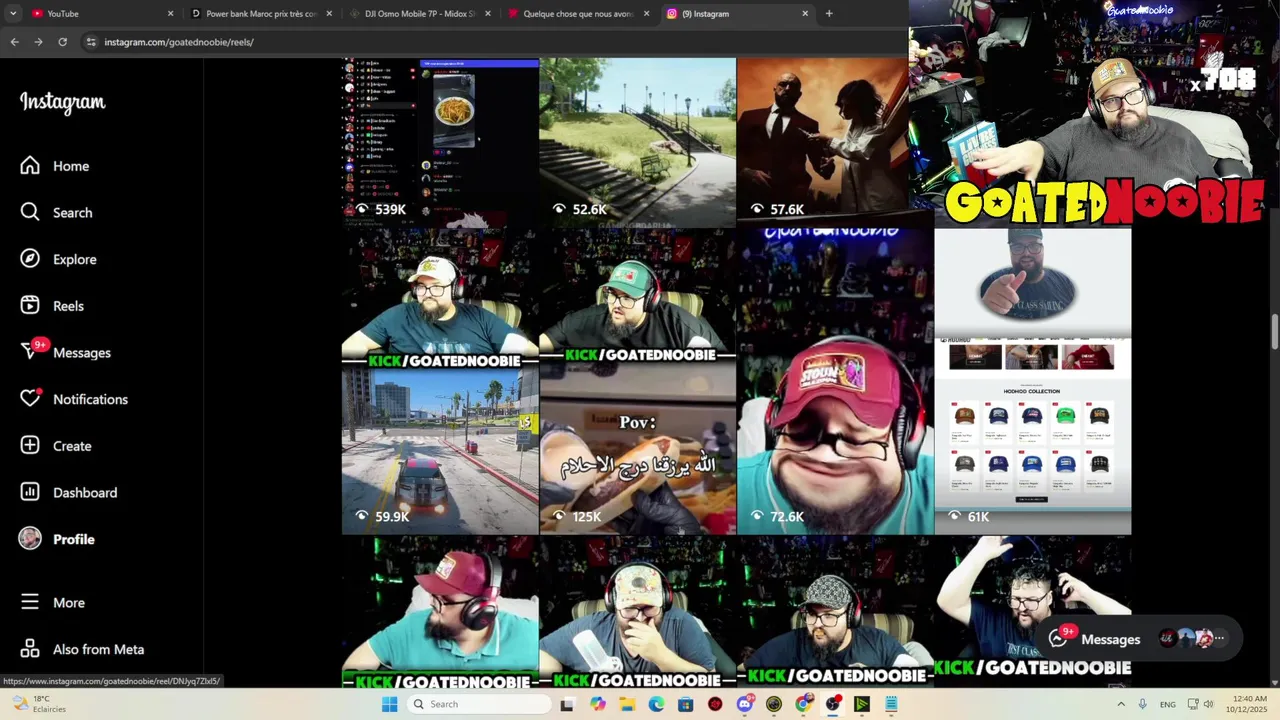Reload the page with the refresh icon
The height and width of the screenshot is (720, 1280).
click(62, 42)
